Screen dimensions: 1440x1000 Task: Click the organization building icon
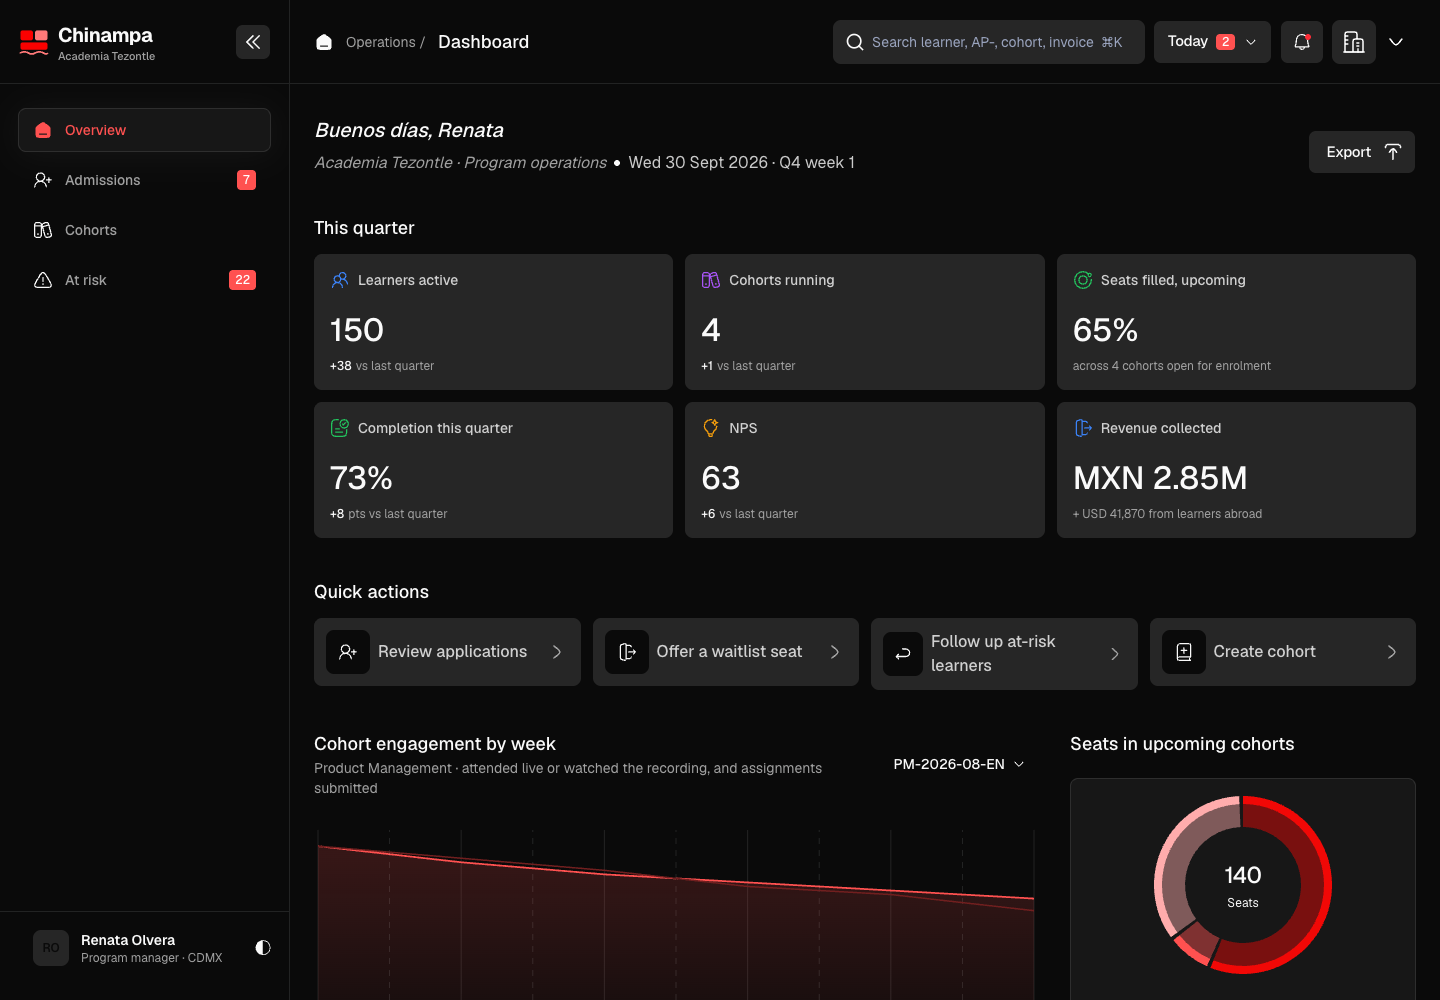pos(1354,42)
